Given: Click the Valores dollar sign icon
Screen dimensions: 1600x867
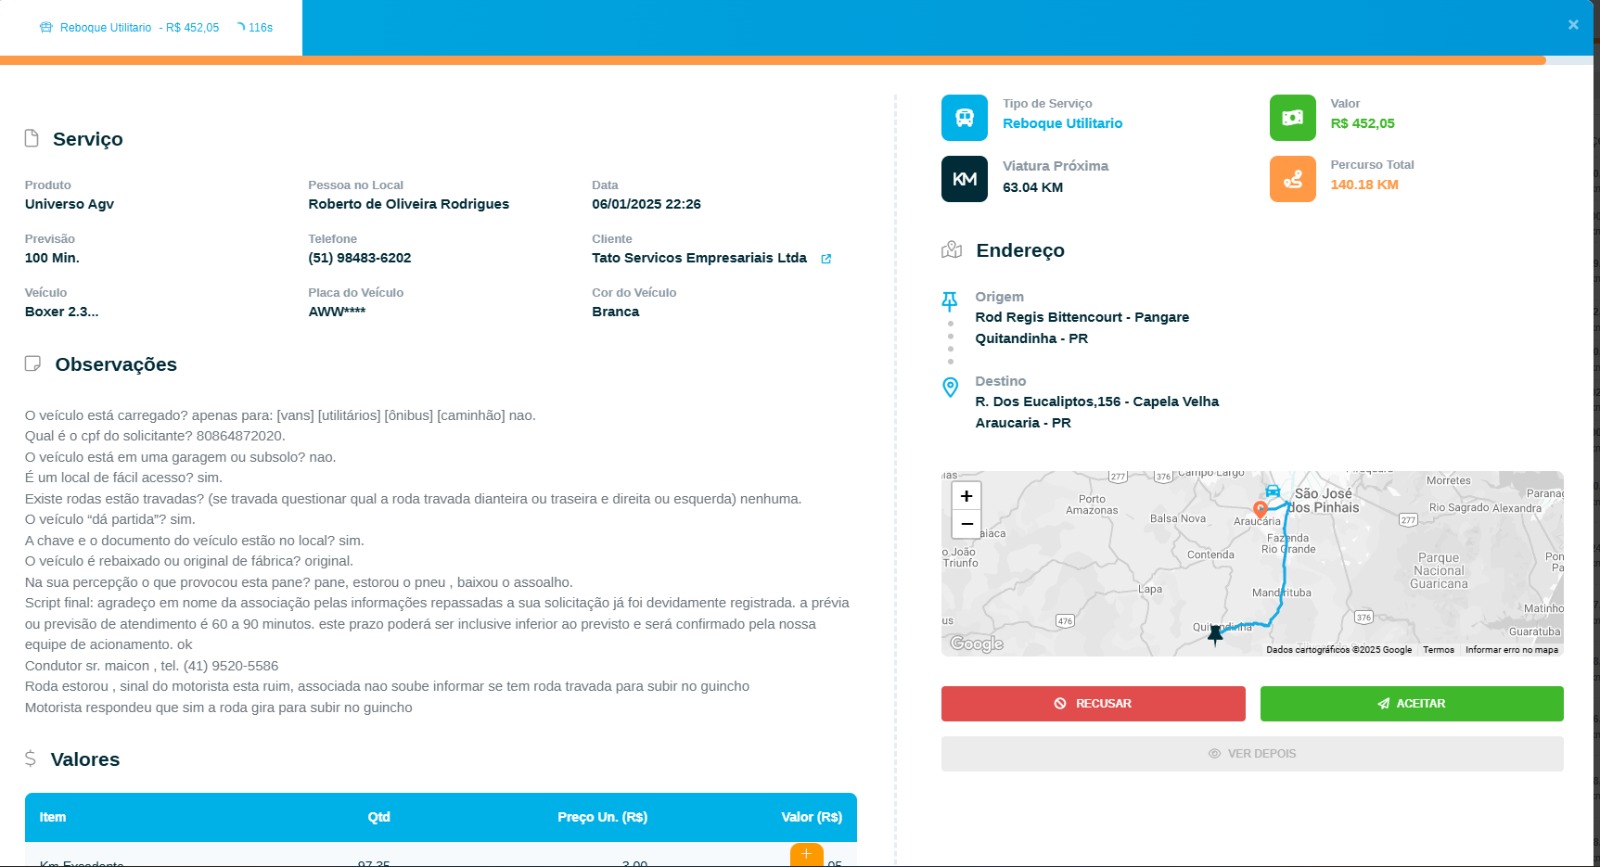Looking at the screenshot, I should (30, 759).
